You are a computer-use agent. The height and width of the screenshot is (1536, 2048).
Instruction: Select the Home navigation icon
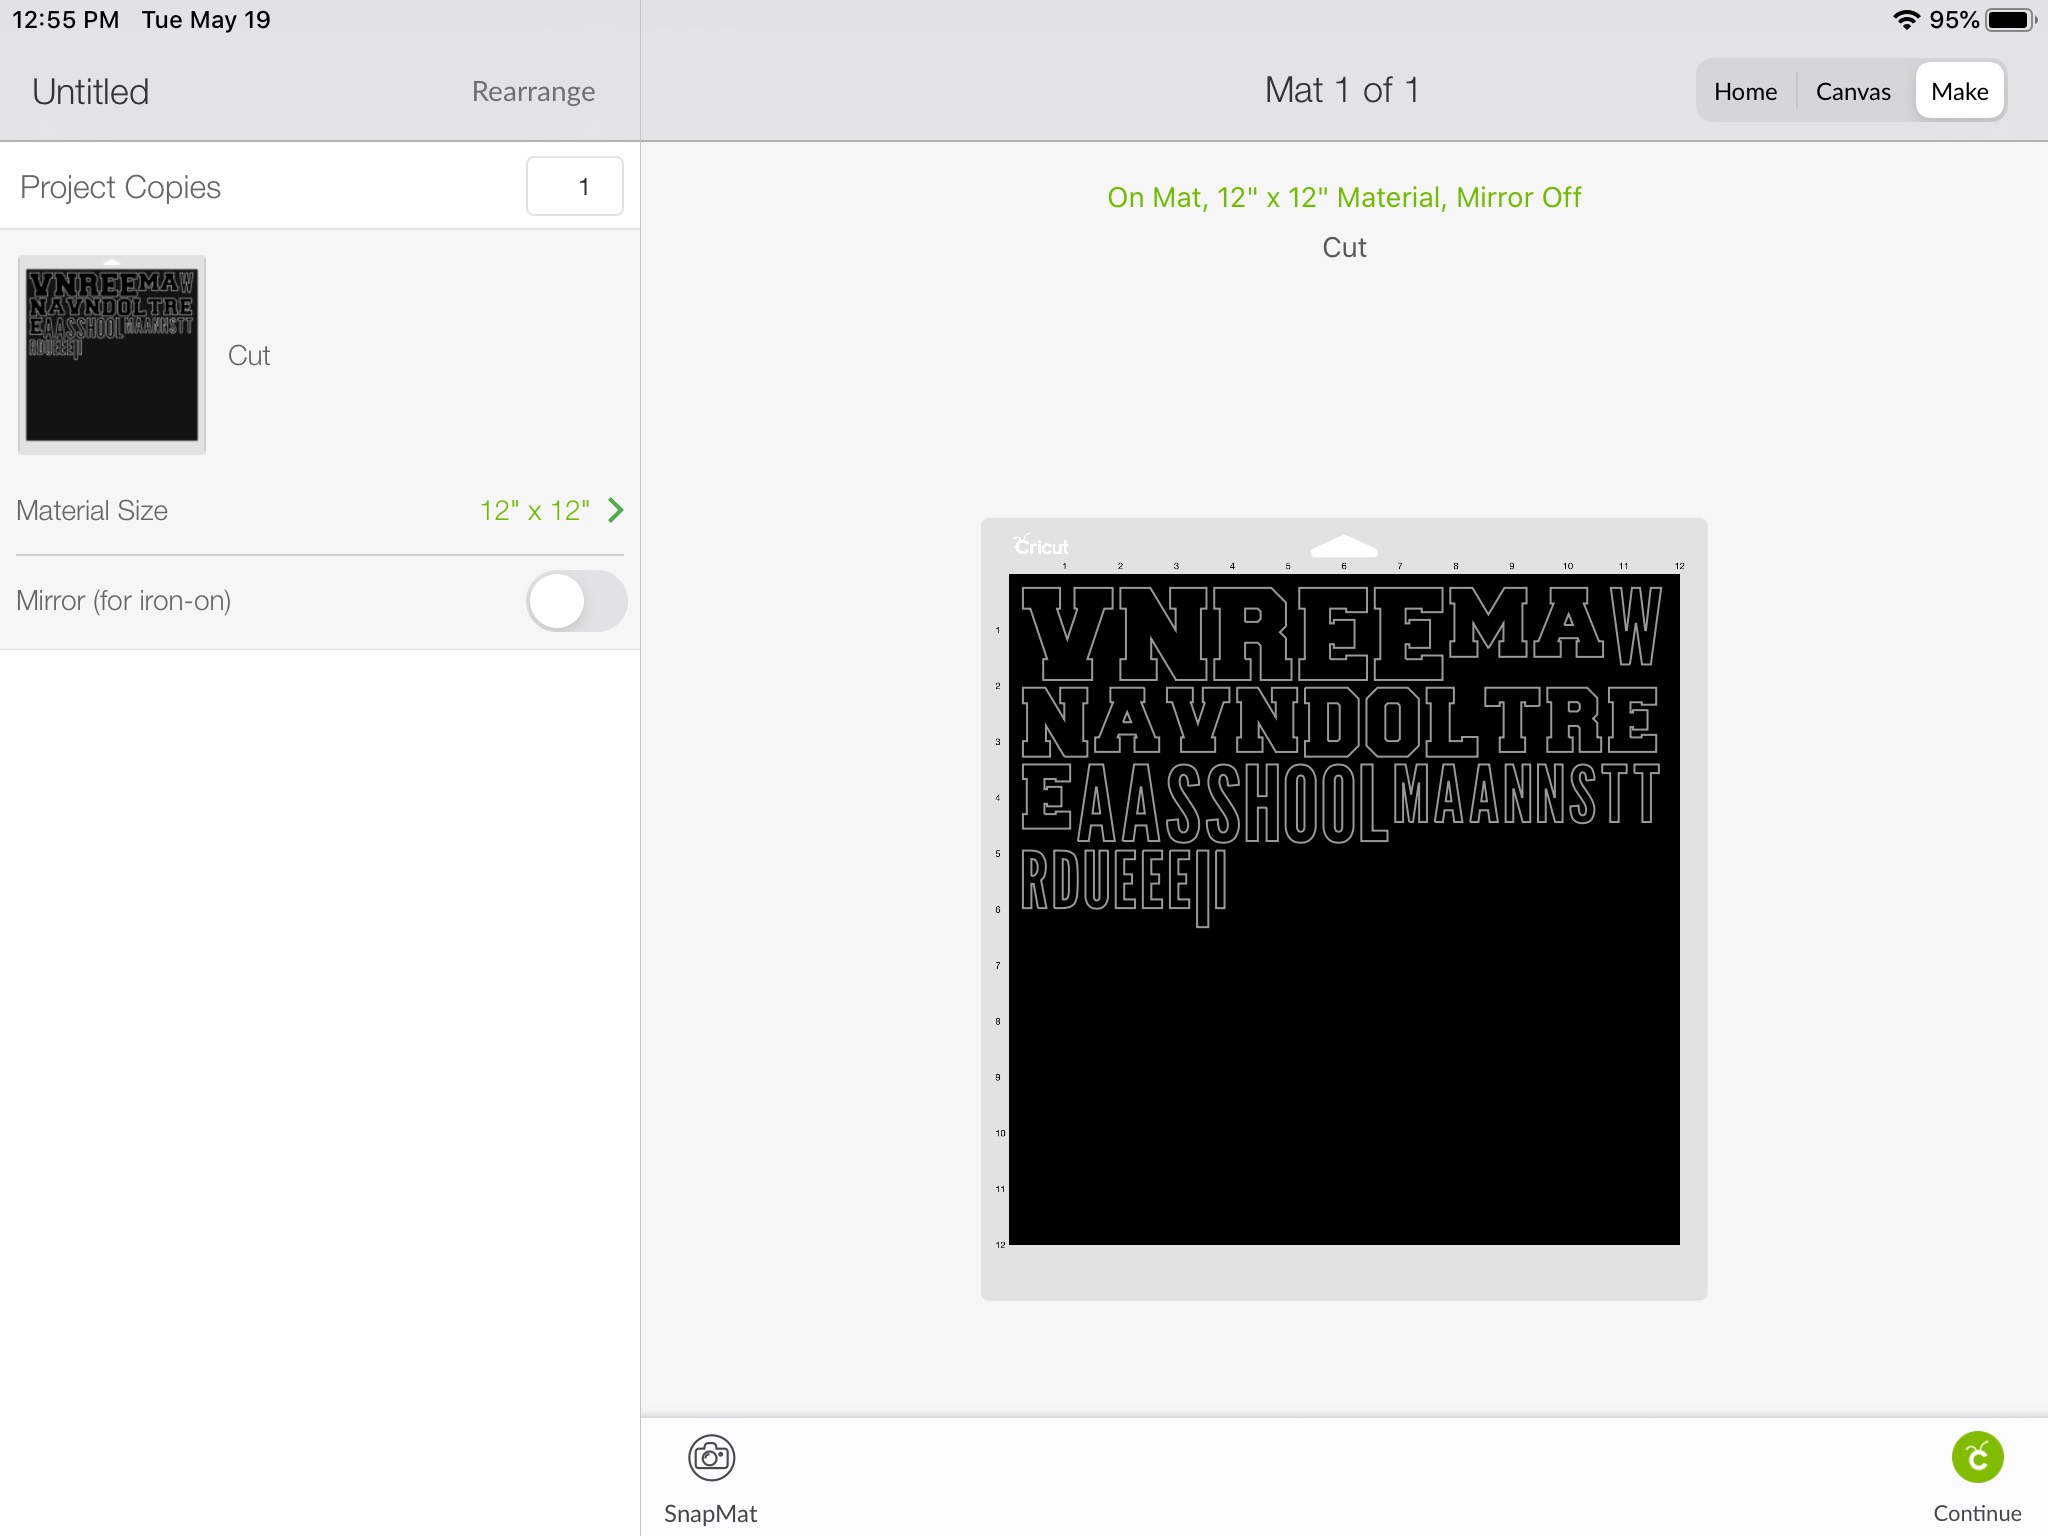(1745, 90)
